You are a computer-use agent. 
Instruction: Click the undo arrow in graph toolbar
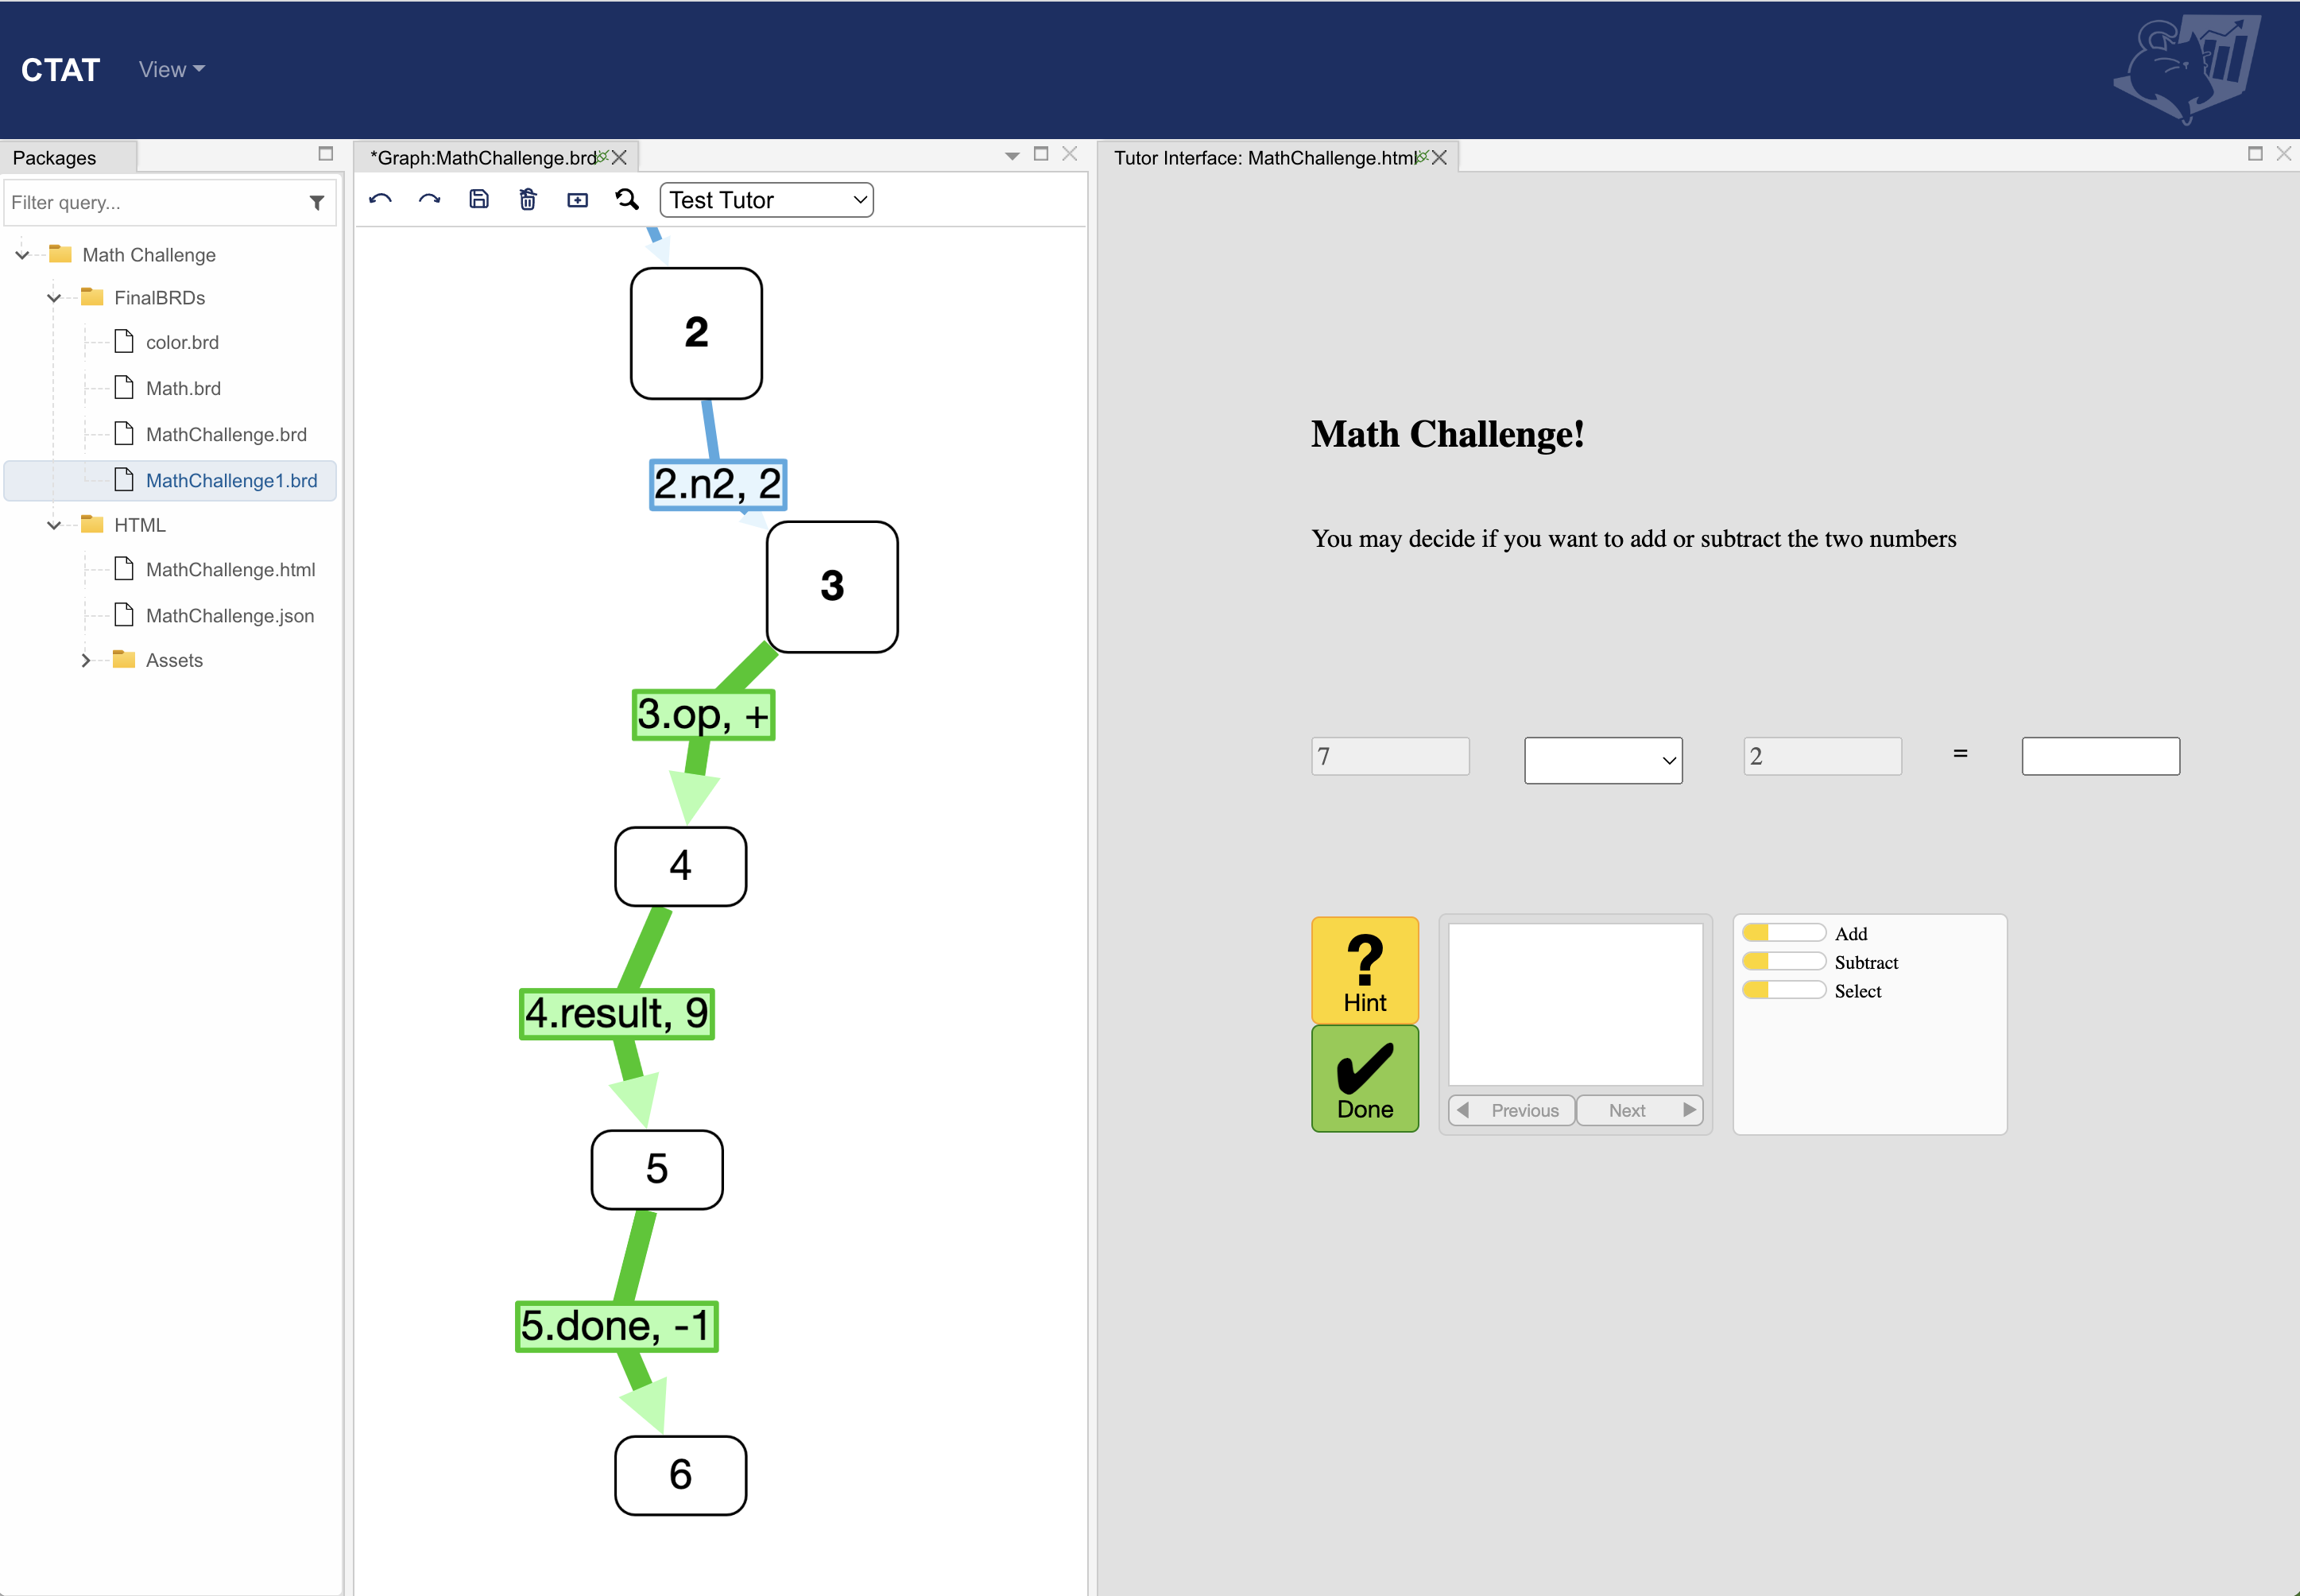380,199
